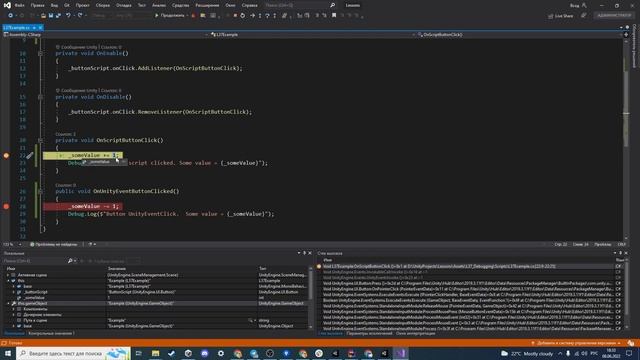Screen dimensions: 640x360
Task: Toggle the breakpoint on line 28
Action: 6,207
